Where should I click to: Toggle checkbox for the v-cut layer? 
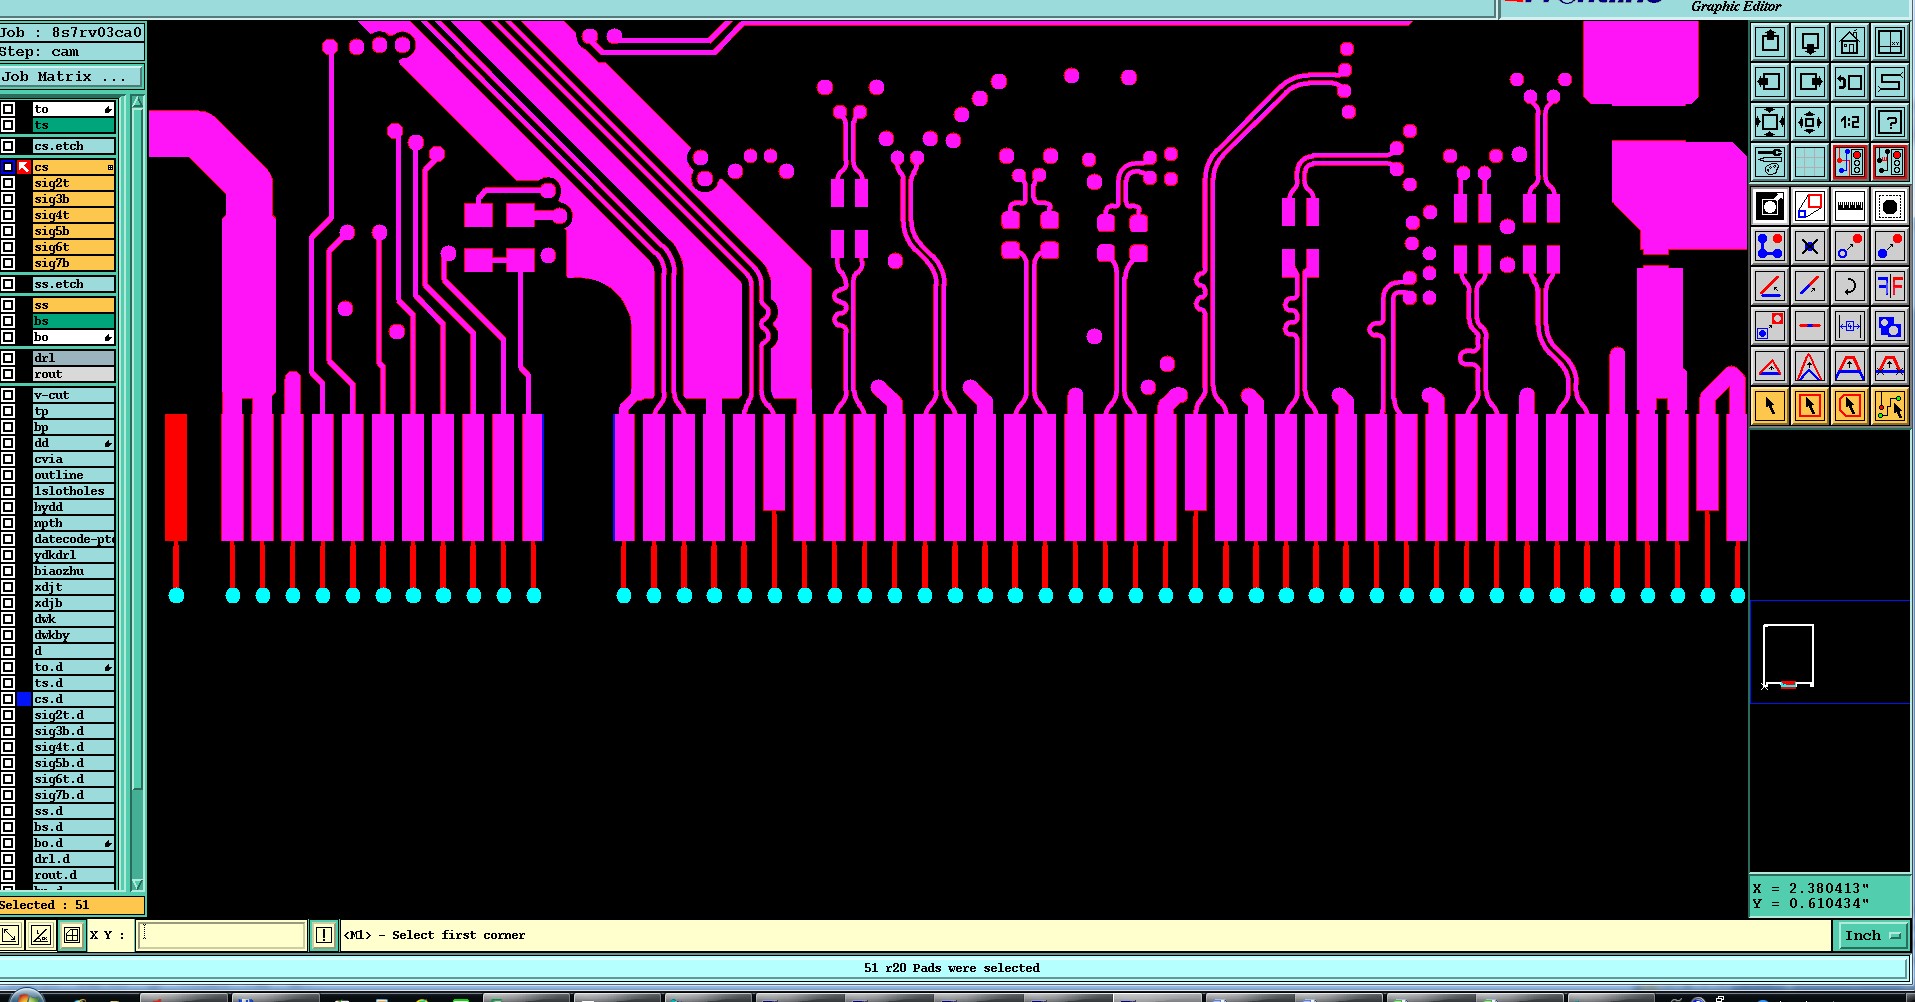[x=8, y=395]
